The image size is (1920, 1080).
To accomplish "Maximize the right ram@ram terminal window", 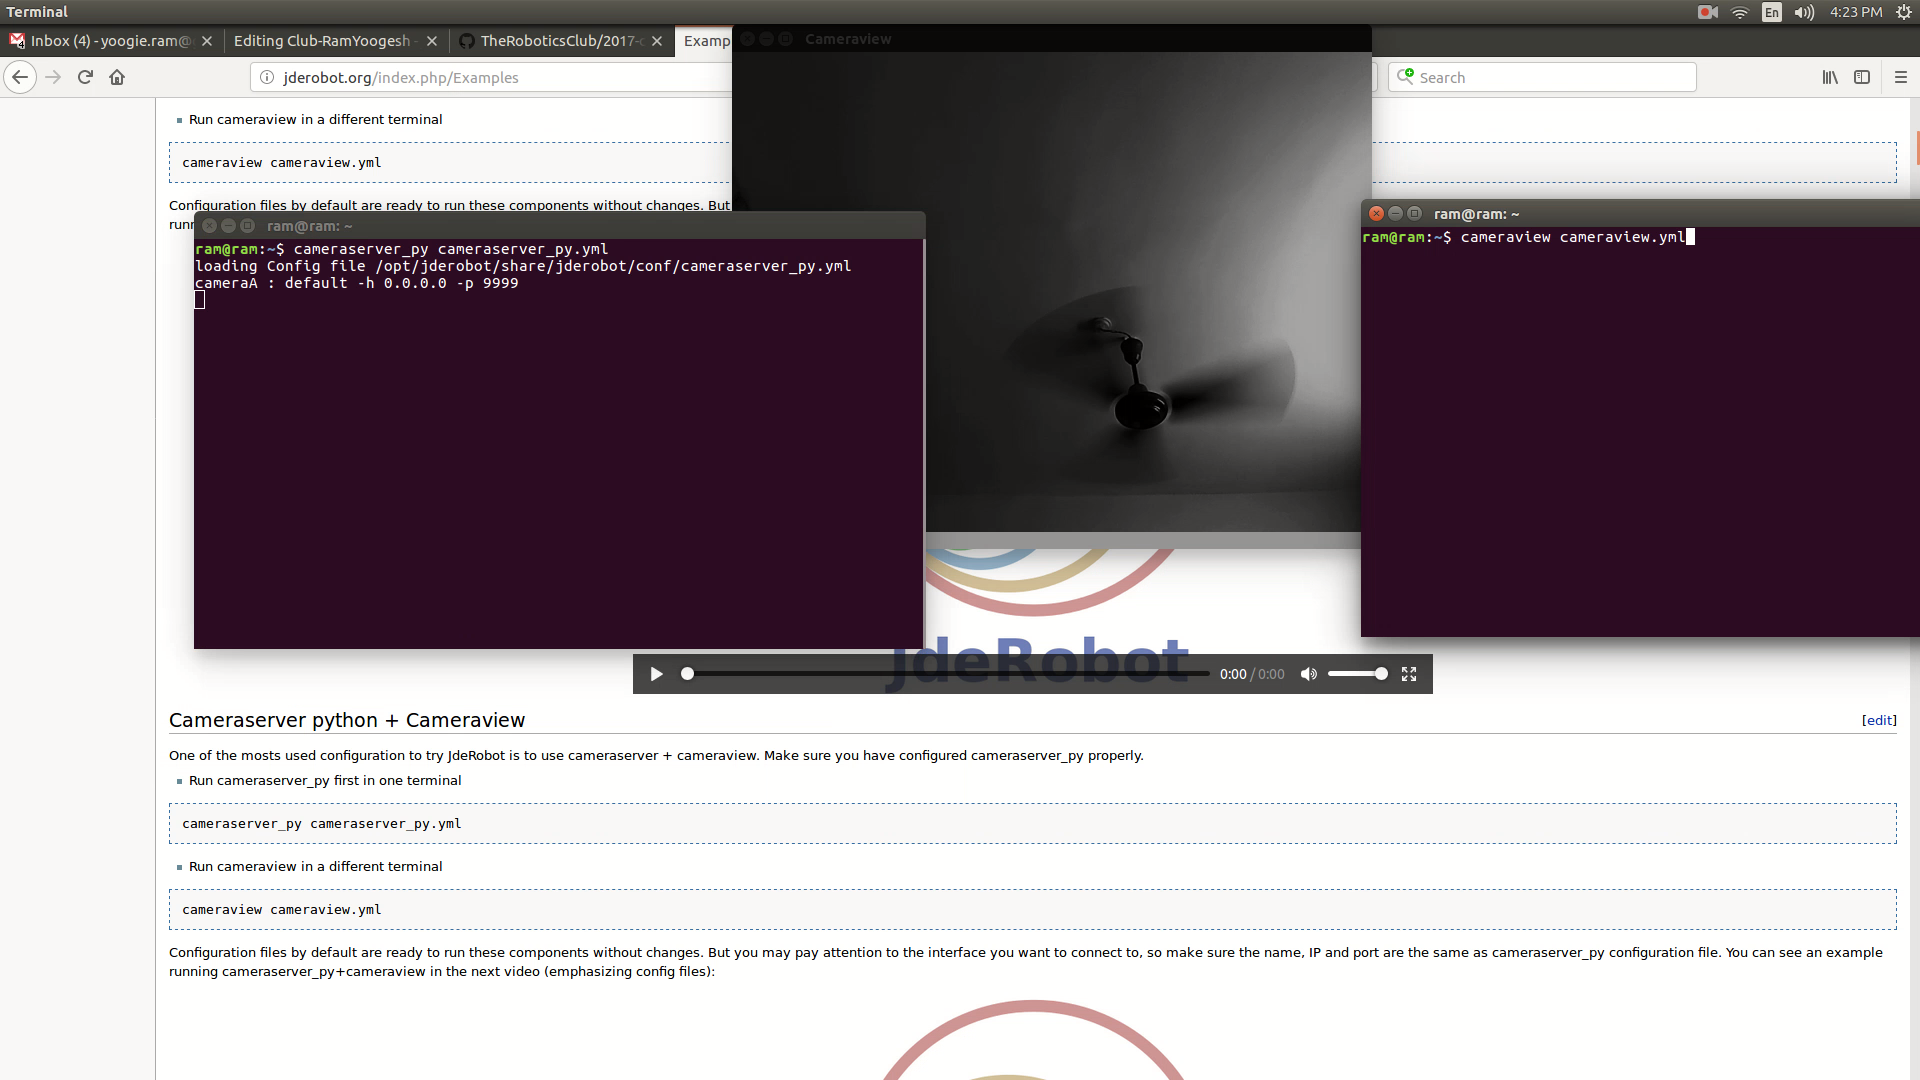I will tap(1414, 213).
